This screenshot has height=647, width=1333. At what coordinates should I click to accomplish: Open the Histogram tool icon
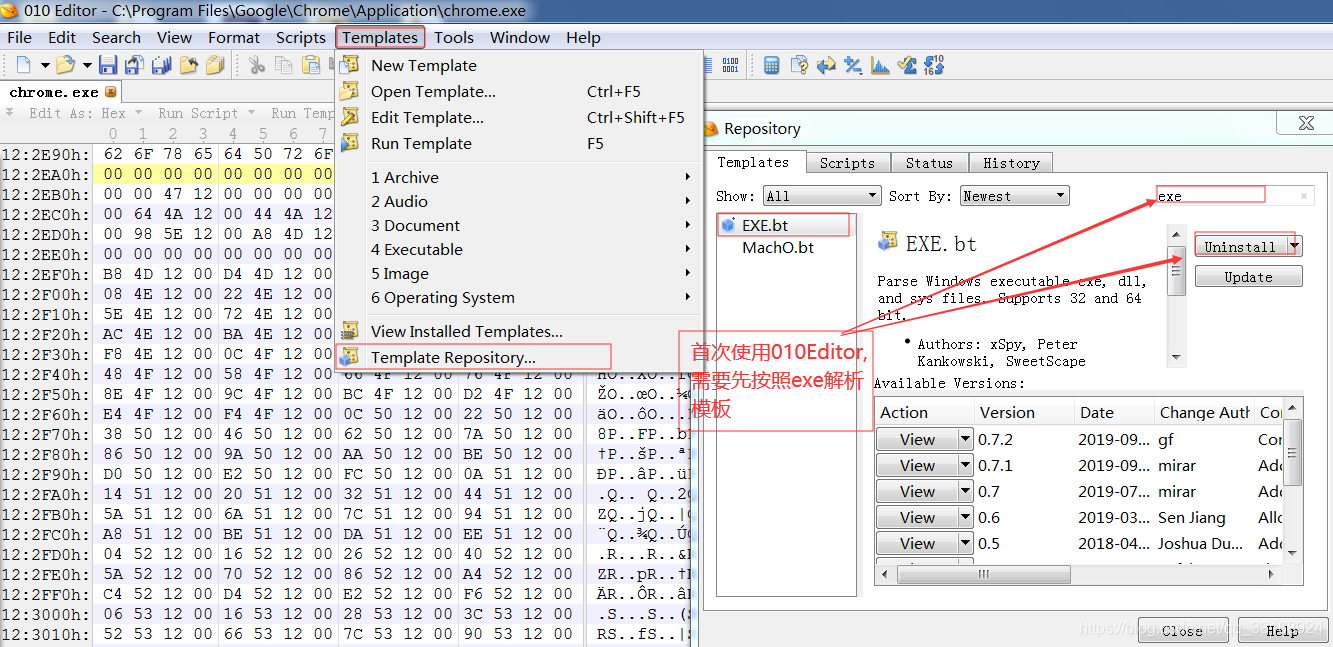pos(880,65)
